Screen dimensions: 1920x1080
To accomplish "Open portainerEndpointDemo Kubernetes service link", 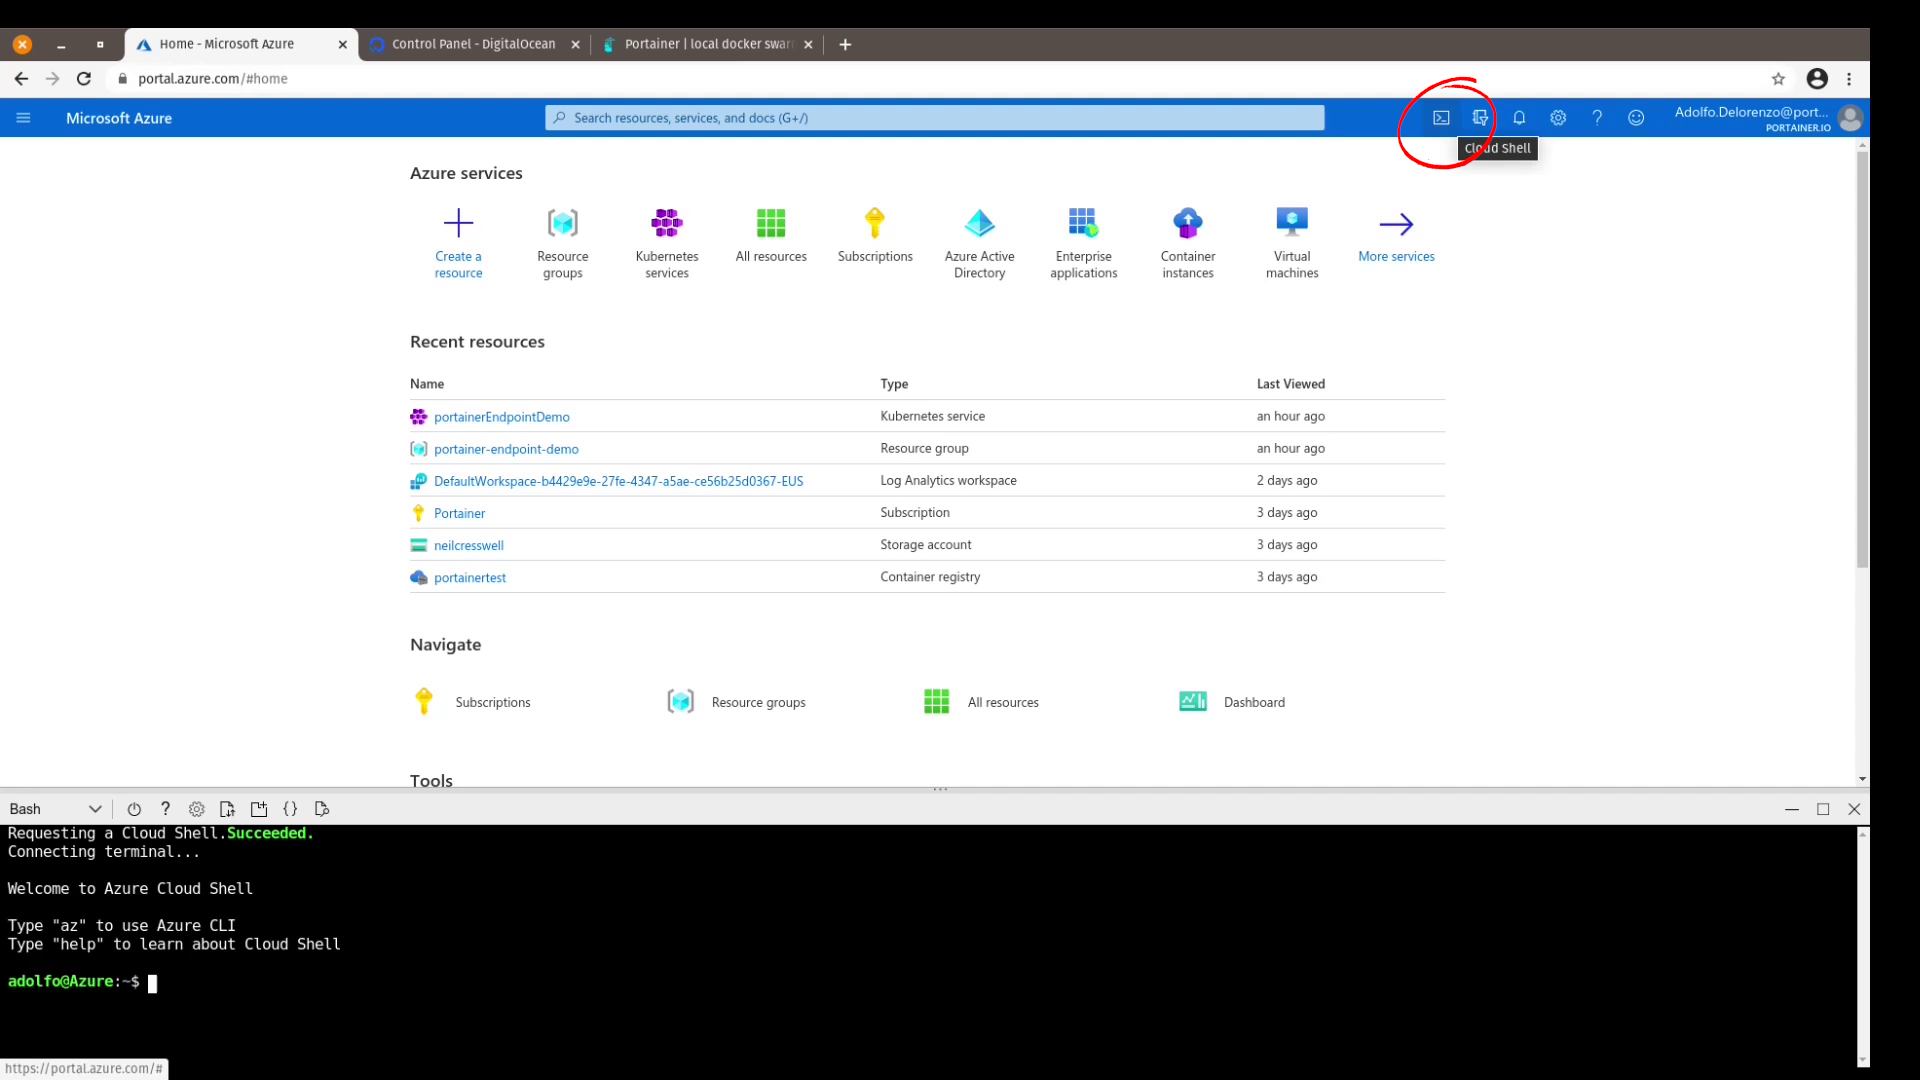I will click(x=502, y=417).
